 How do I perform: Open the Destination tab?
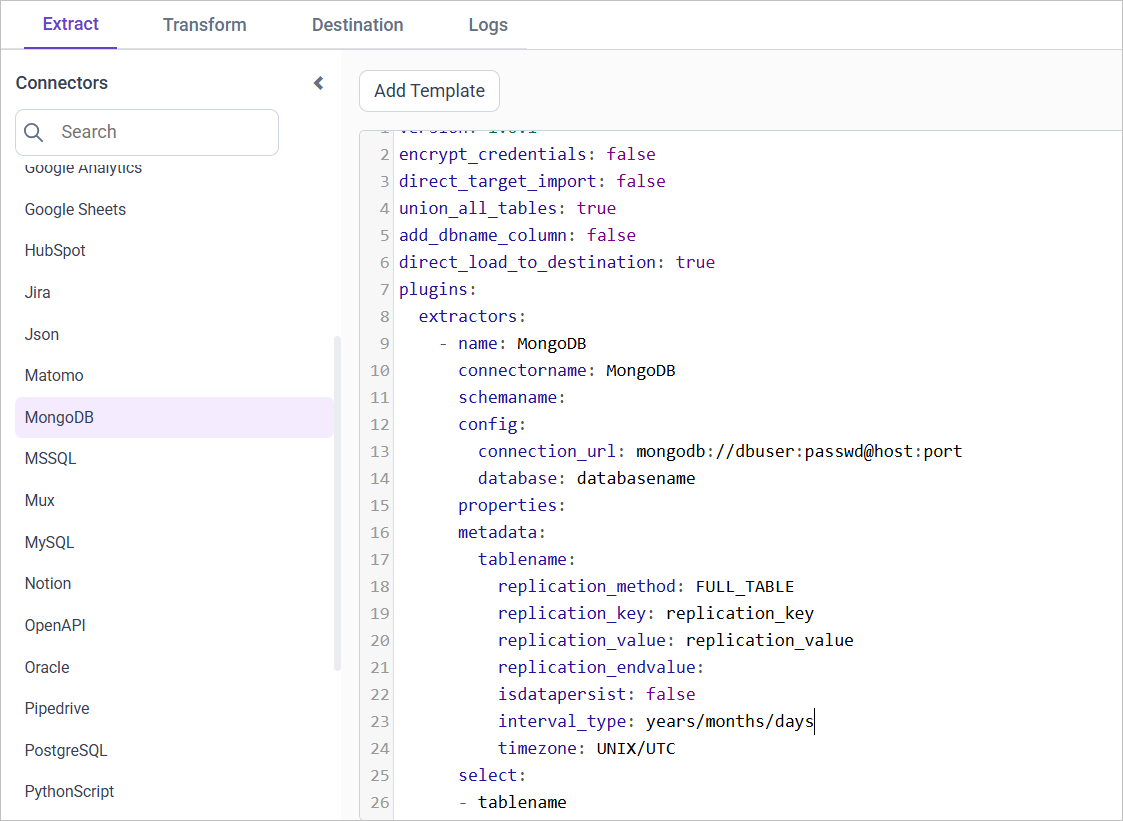coord(357,24)
